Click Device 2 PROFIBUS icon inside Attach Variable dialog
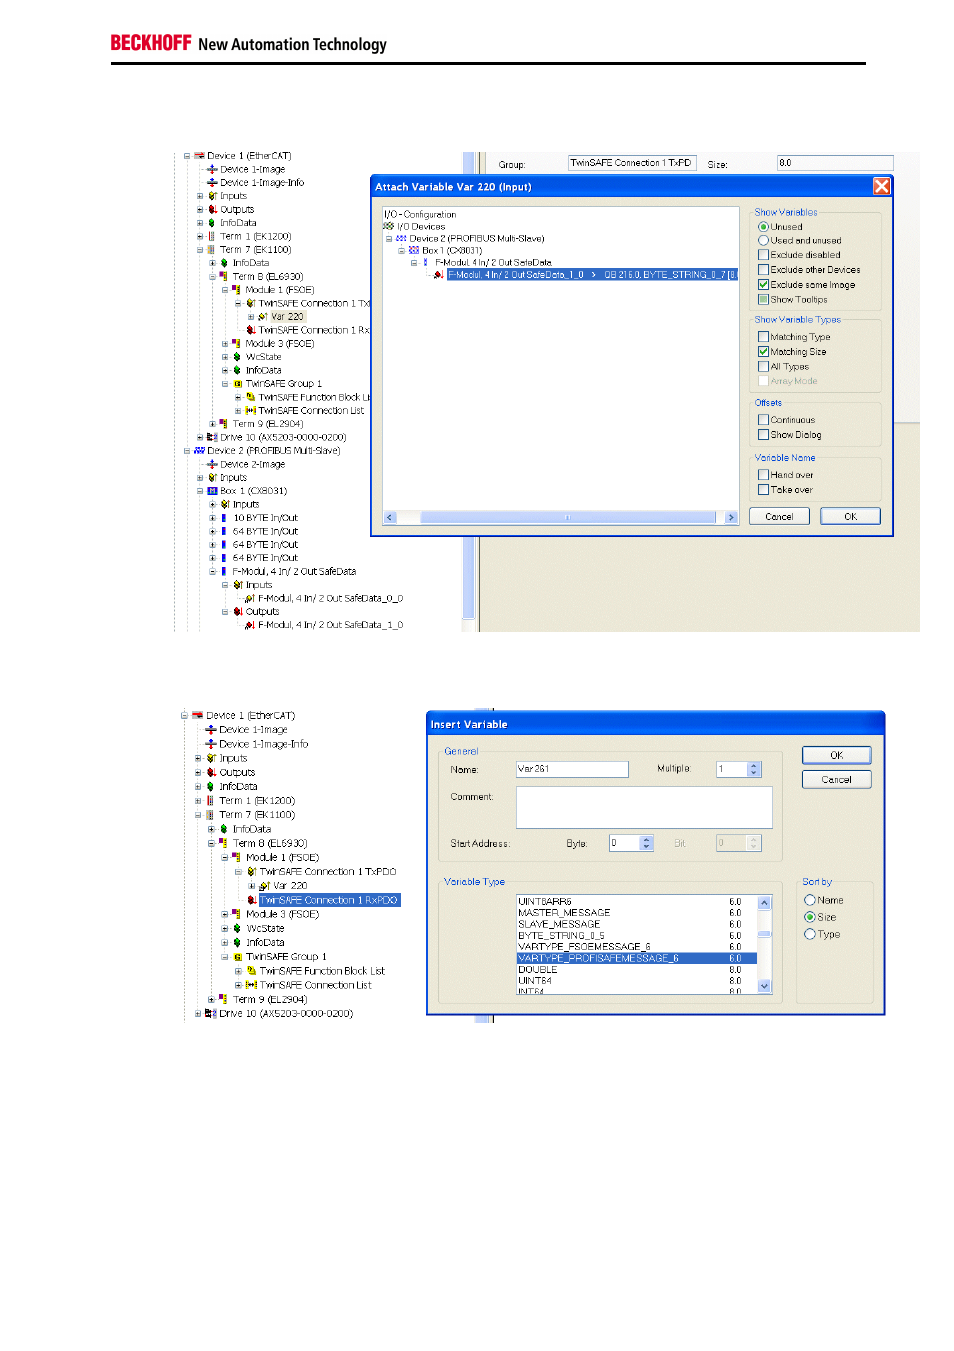Screen dimensions: 954x1351 [401, 238]
